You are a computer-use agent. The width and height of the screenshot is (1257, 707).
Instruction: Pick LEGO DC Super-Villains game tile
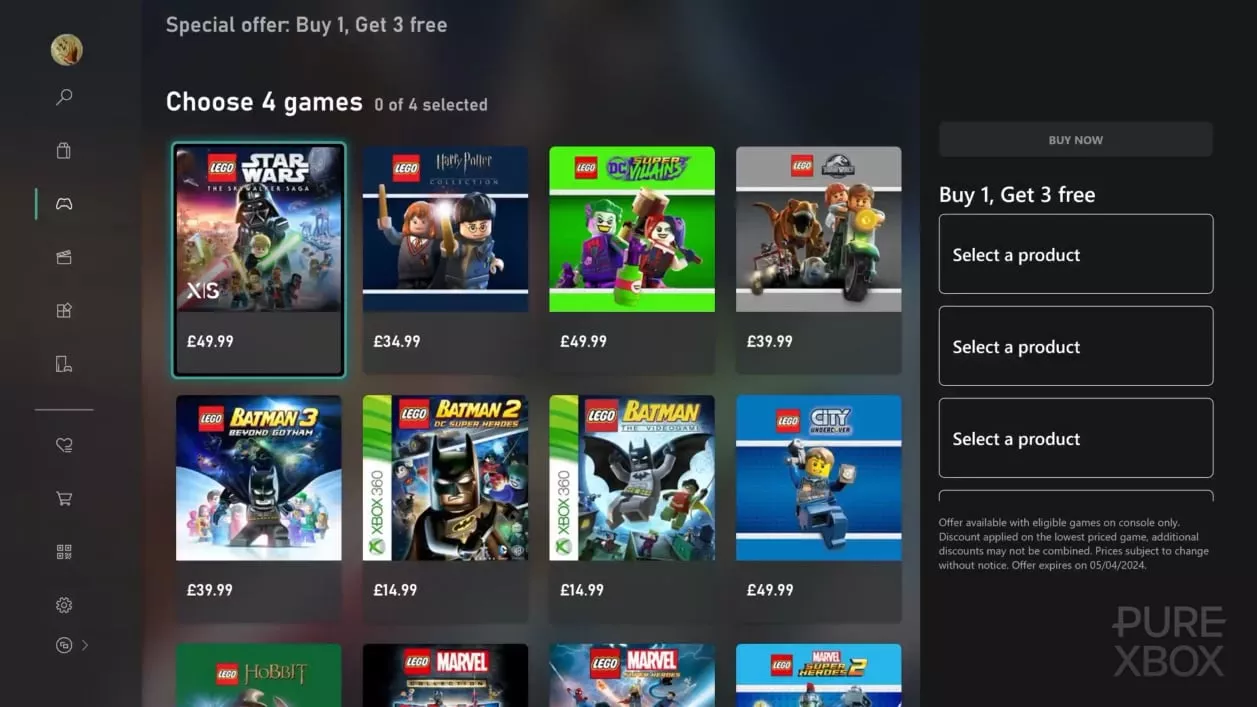point(632,260)
